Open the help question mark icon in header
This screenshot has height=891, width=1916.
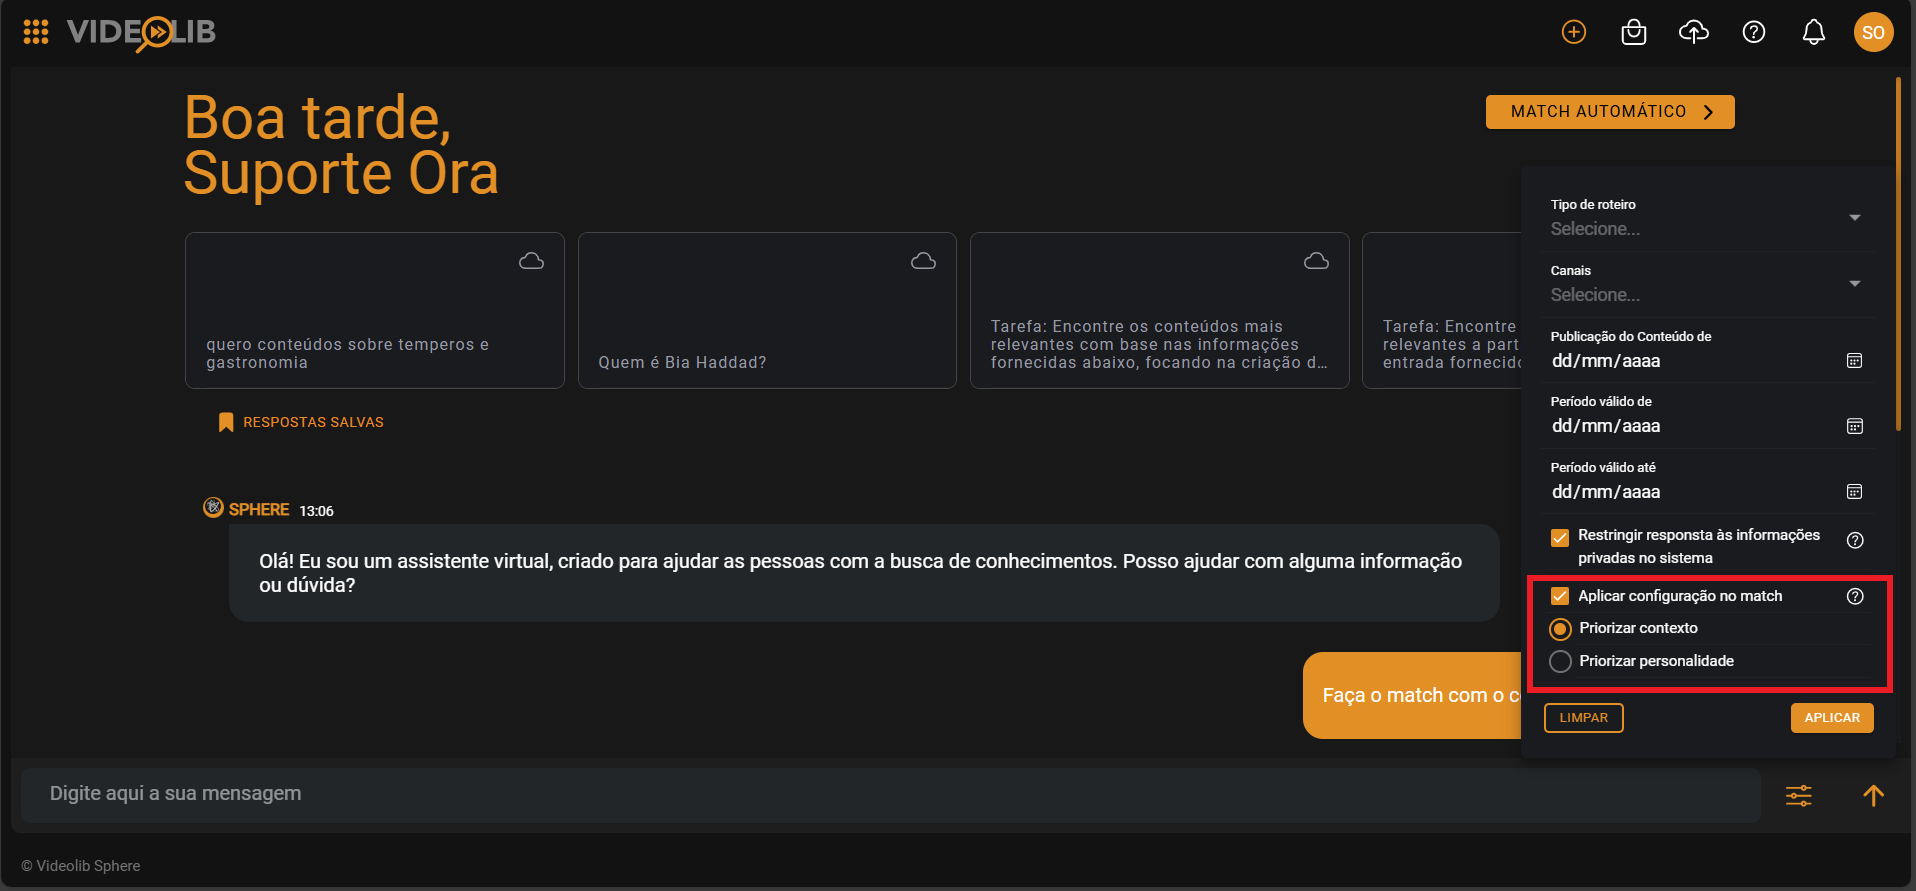1754,32
